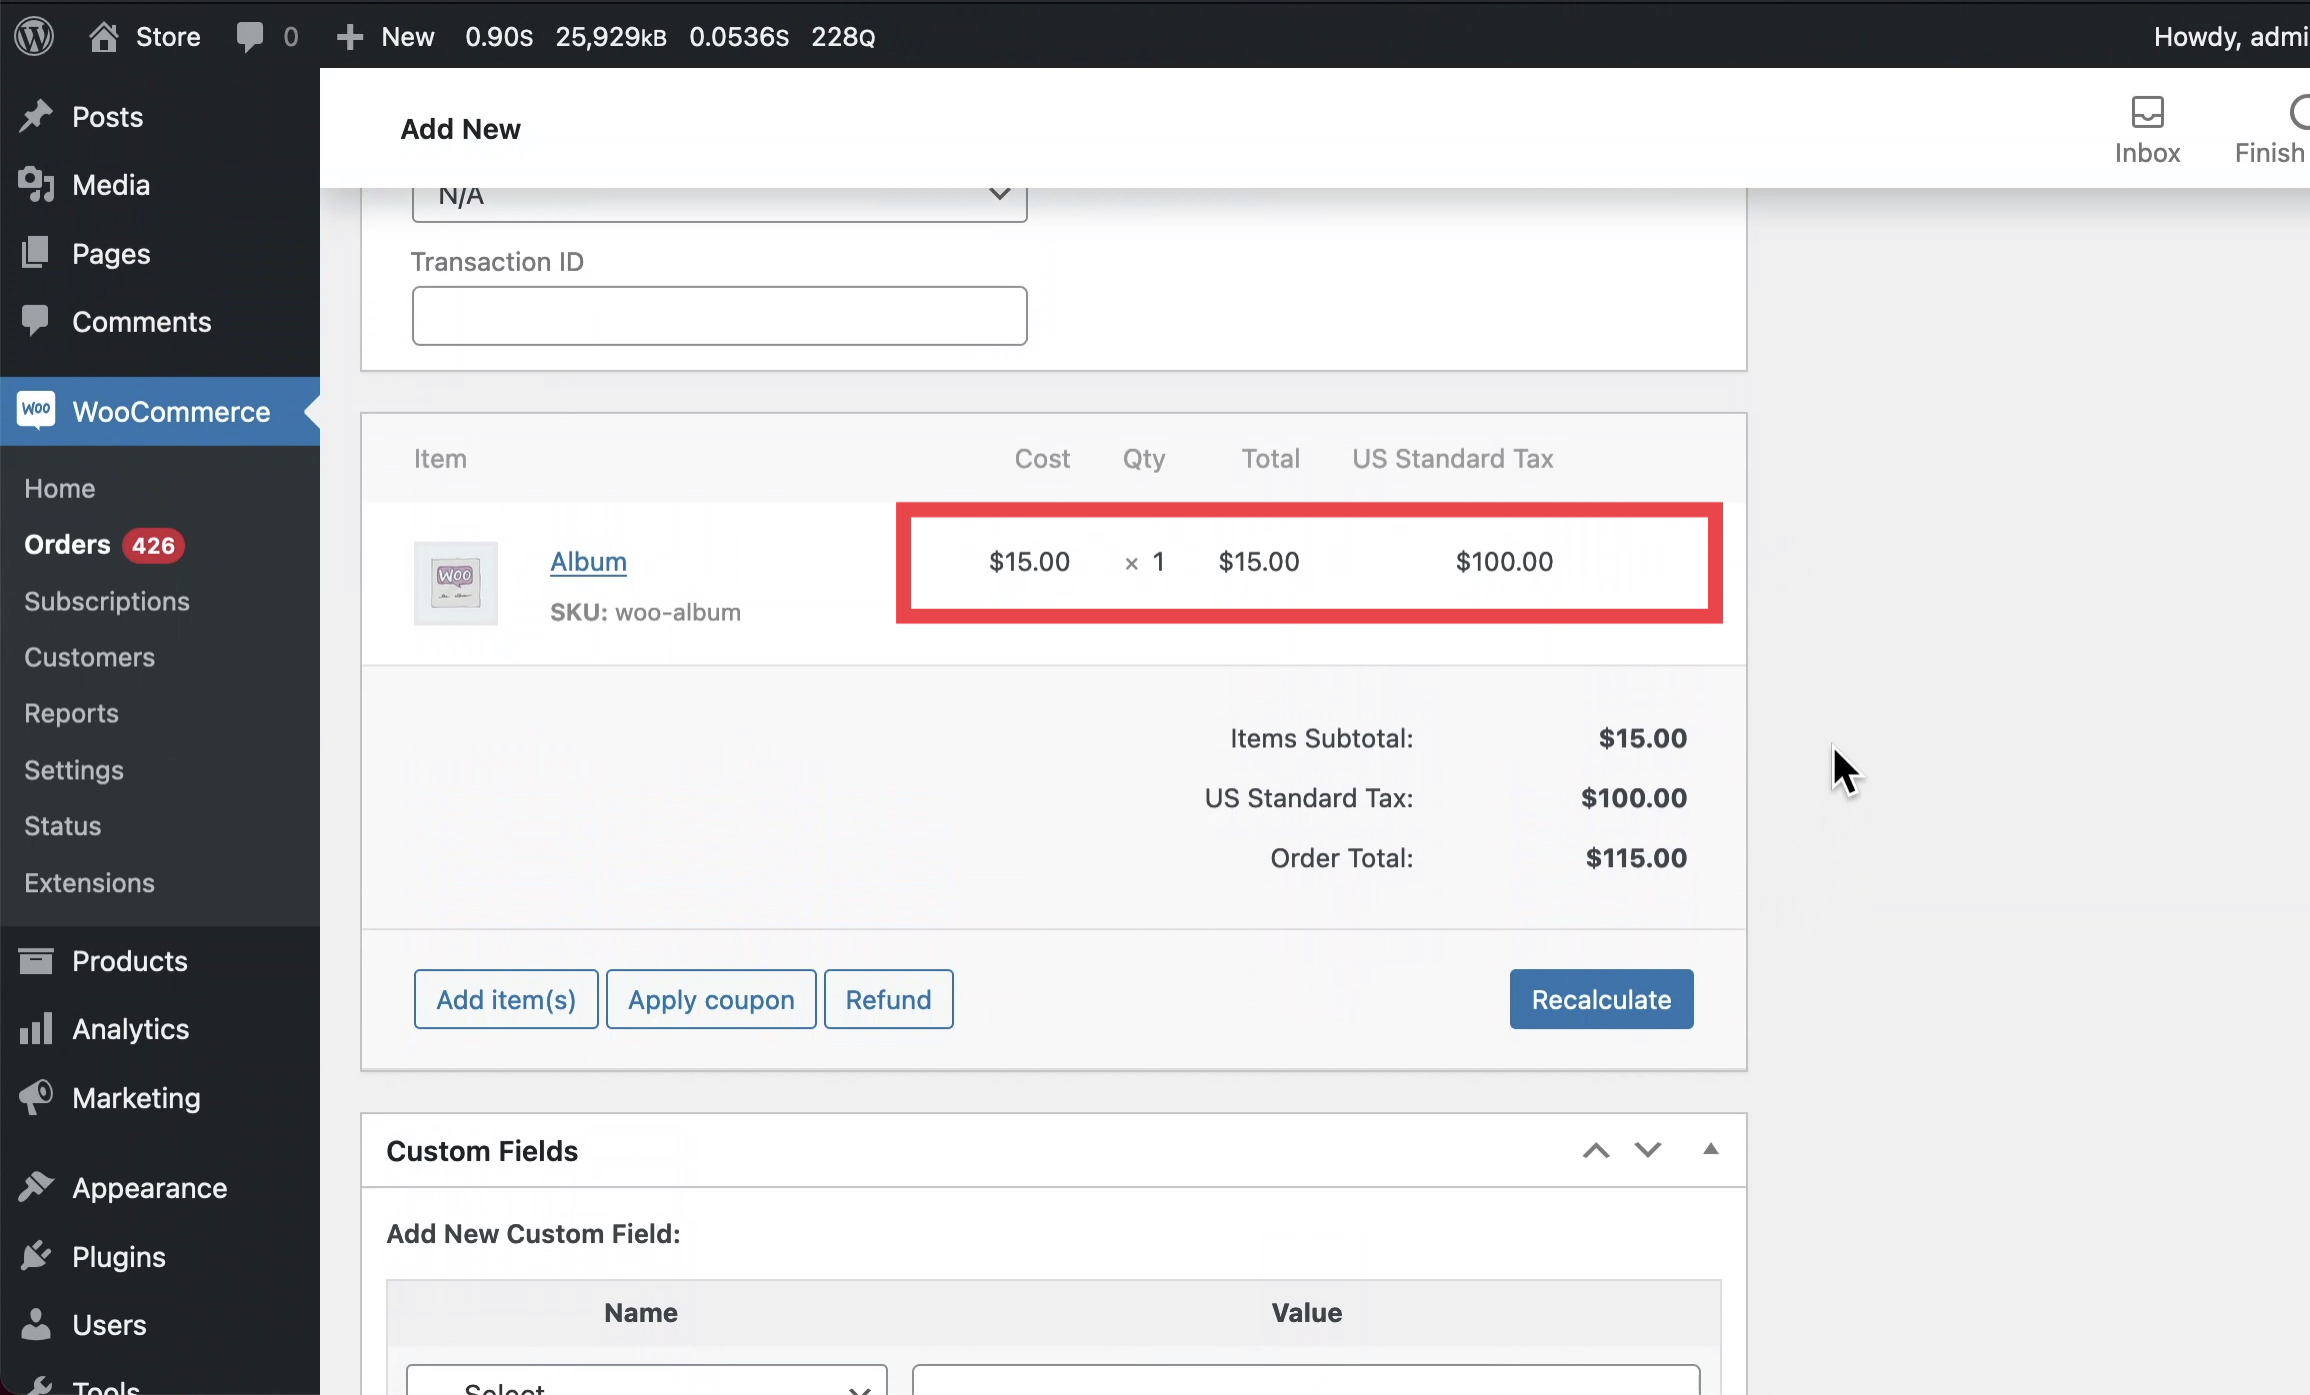Open the Orders submenu item
Screen dimensions: 2310x1395
coord(67,545)
